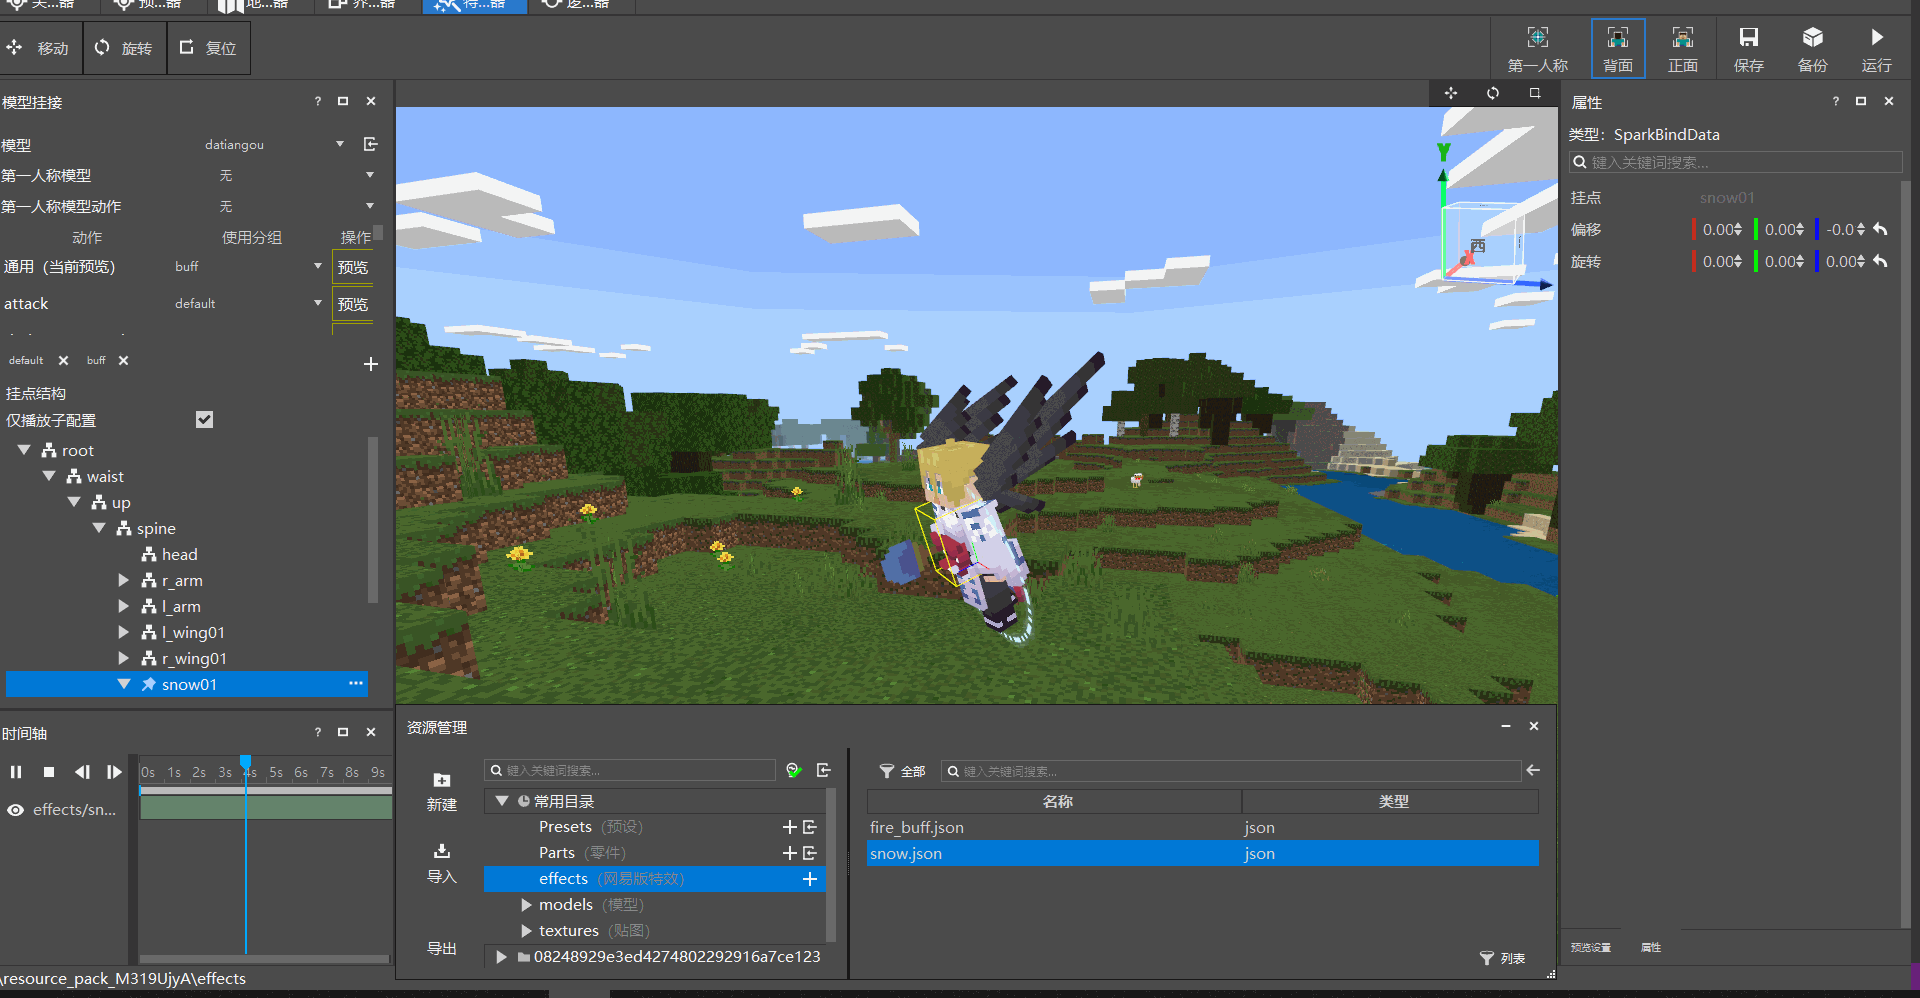Image resolution: width=1920 pixels, height=998 pixels.
Task: Remove the default group tag
Action: 63,360
